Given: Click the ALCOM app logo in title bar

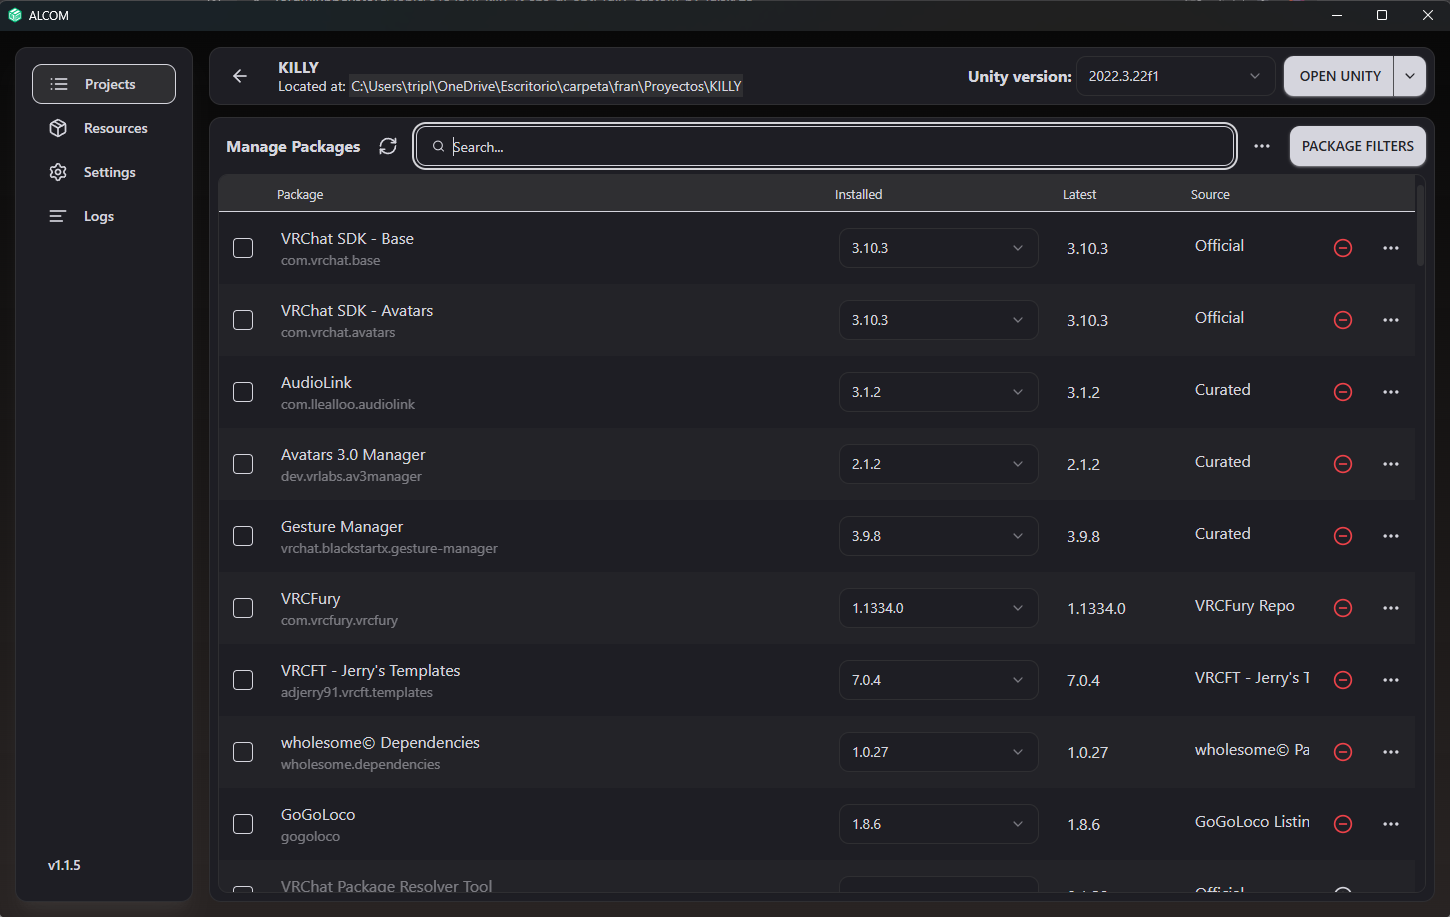Looking at the screenshot, I should coord(15,15).
